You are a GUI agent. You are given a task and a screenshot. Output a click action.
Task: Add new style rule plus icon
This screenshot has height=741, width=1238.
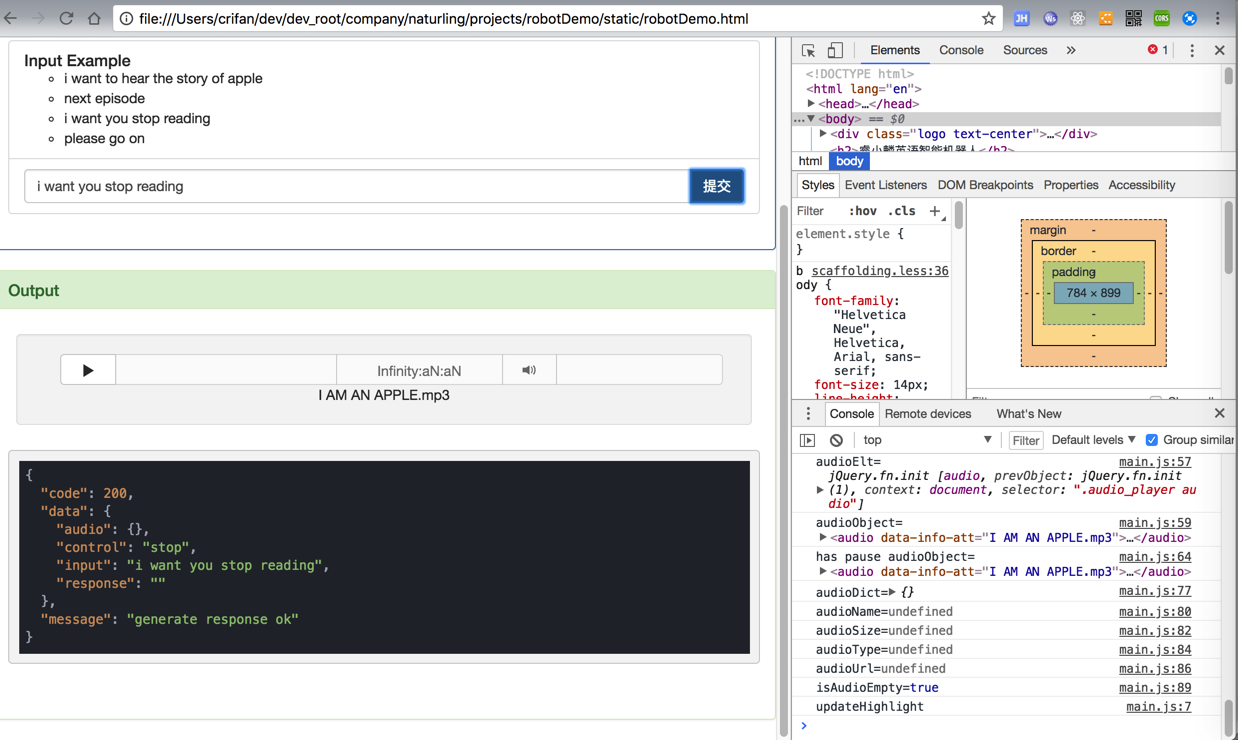coord(935,211)
